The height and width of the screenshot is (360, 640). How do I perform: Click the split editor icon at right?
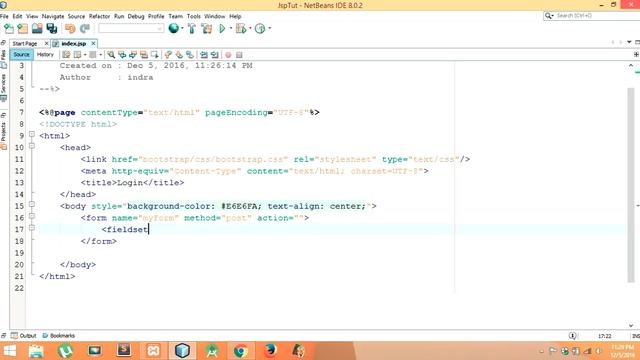tap(636, 55)
